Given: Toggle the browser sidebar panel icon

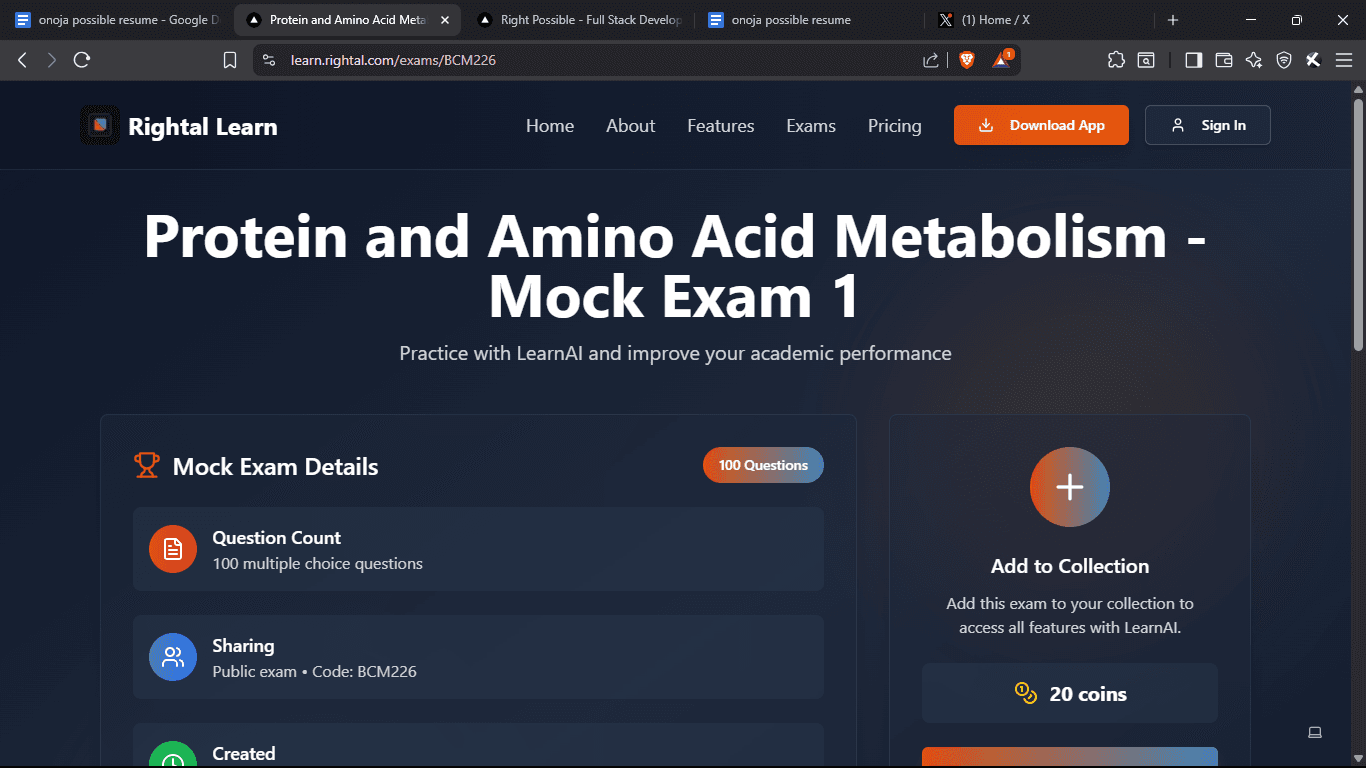Looking at the screenshot, I should click(1193, 60).
